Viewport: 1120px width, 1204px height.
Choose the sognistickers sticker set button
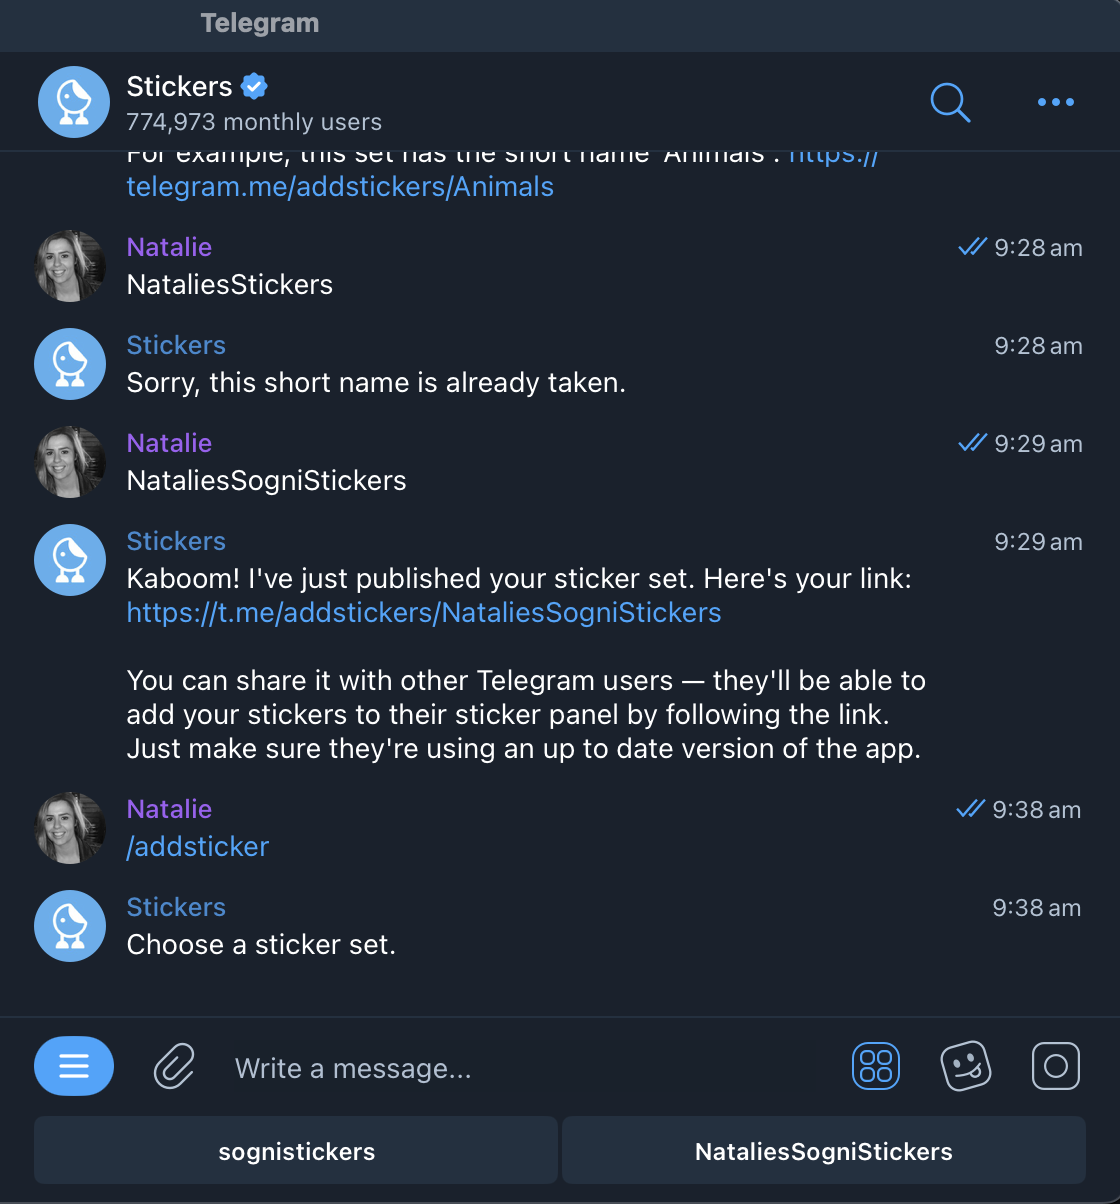296,1151
